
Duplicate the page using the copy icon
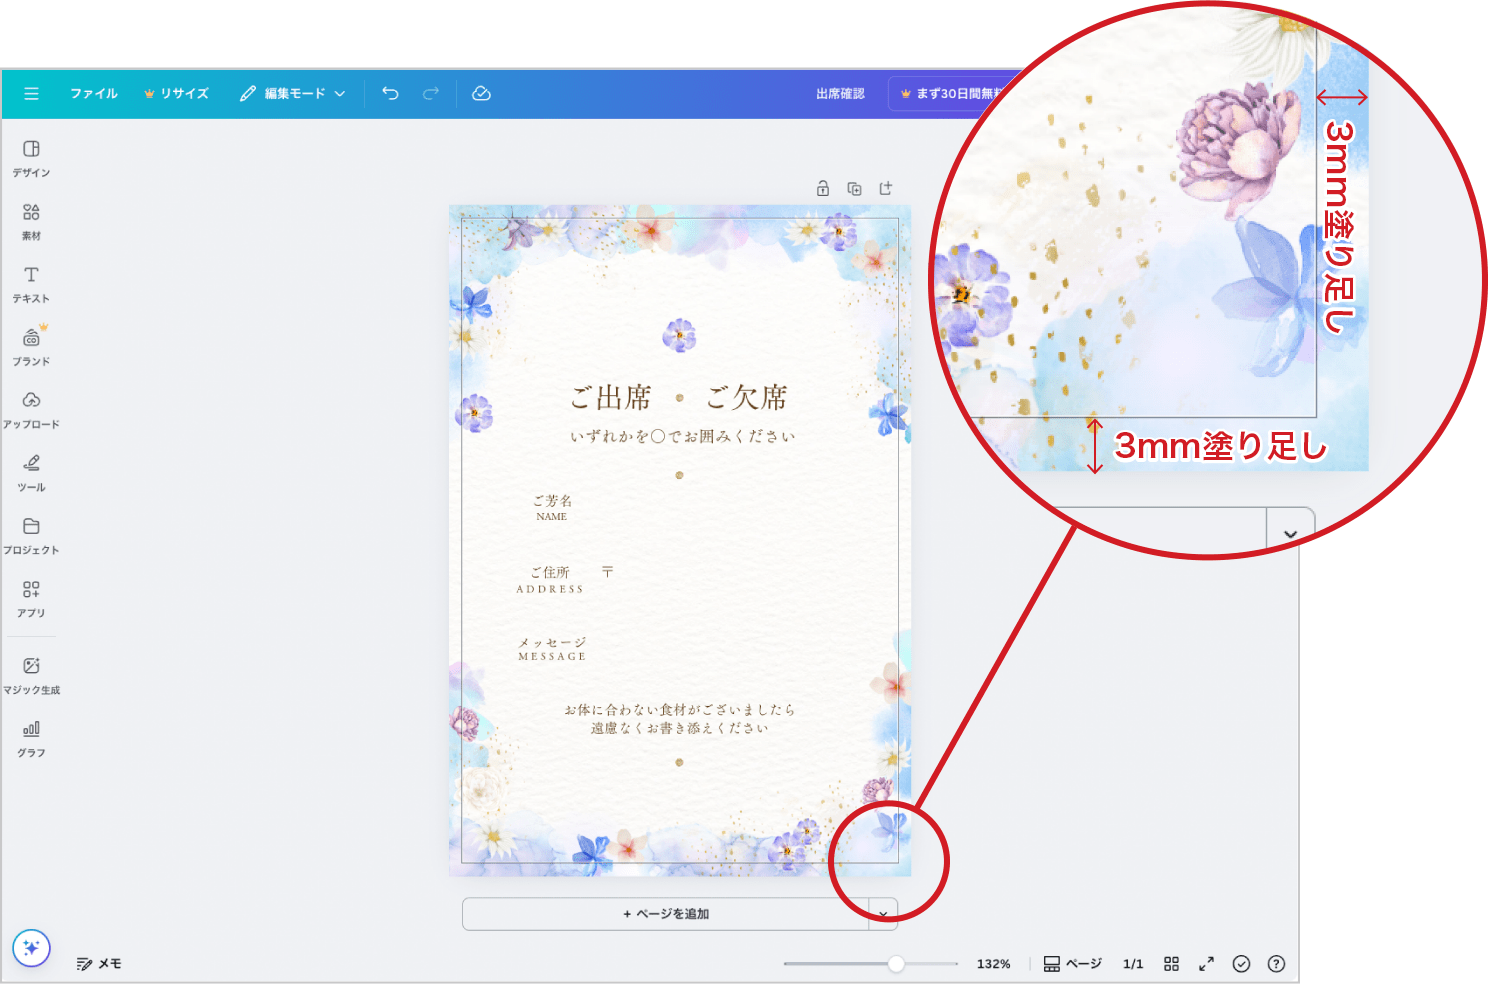point(853,187)
